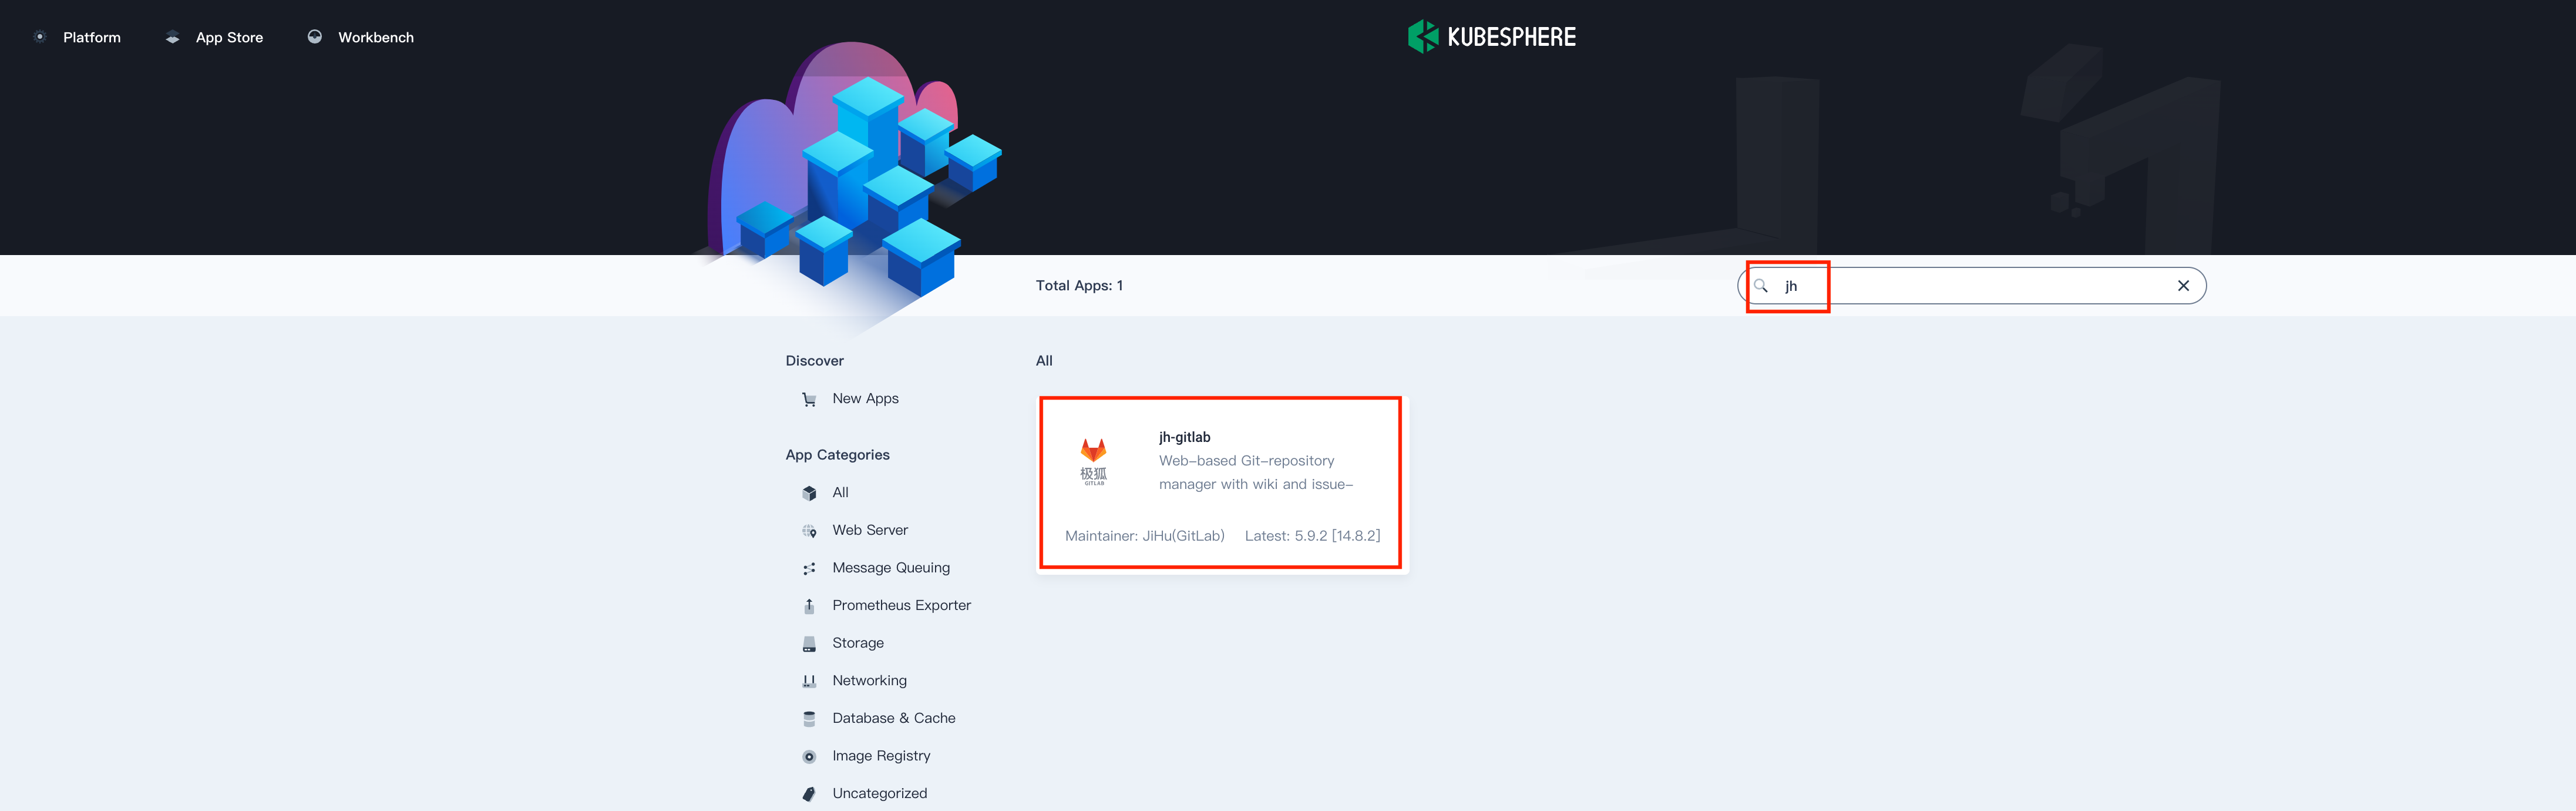This screenshot has height=811, width=2576.
Task: Click the Platform menu icon
Action: click(x=39, y=36)
